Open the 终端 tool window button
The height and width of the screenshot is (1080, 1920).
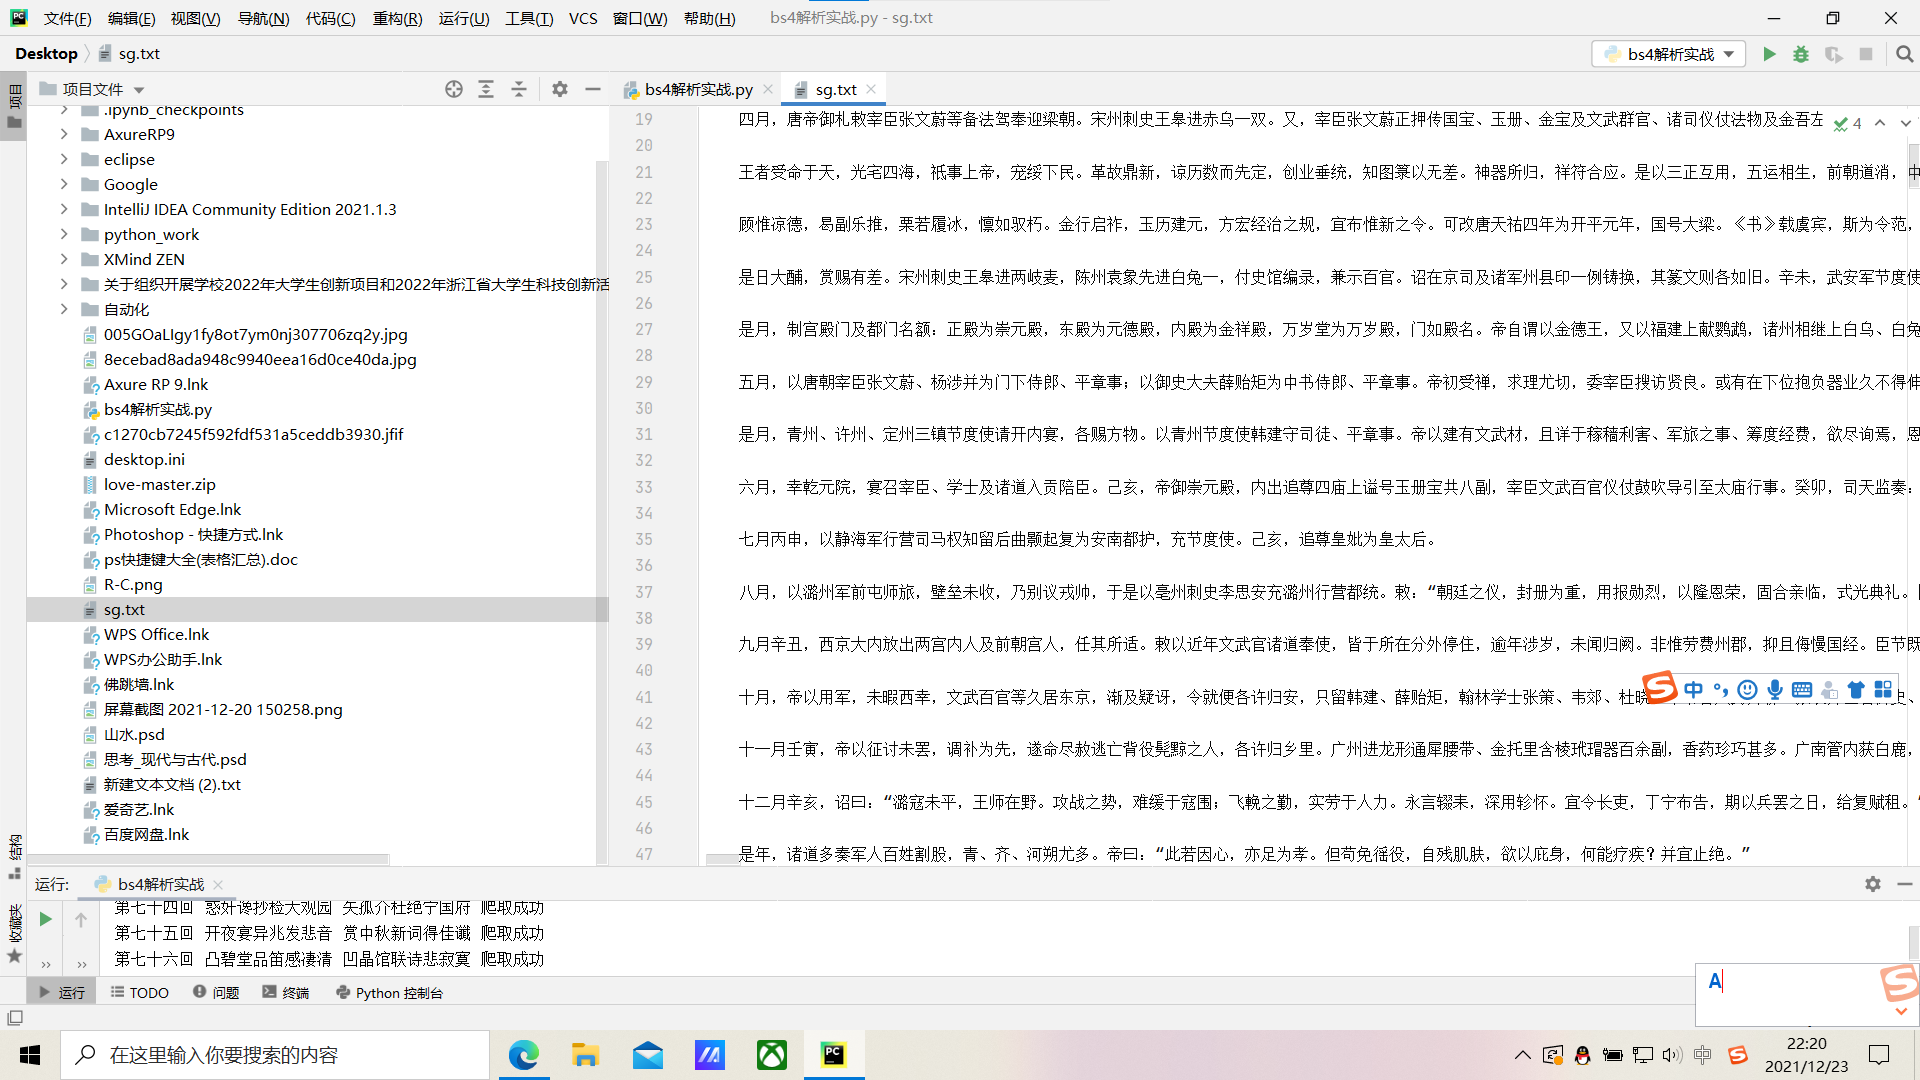286,993
